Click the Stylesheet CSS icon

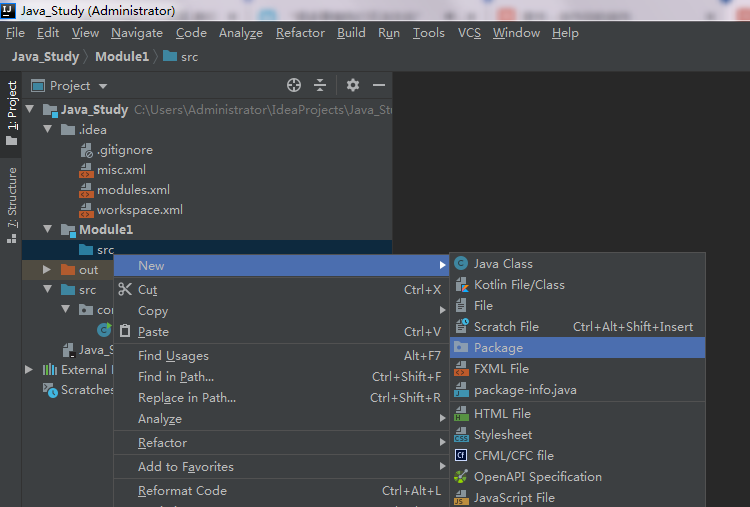coord(461,435)
